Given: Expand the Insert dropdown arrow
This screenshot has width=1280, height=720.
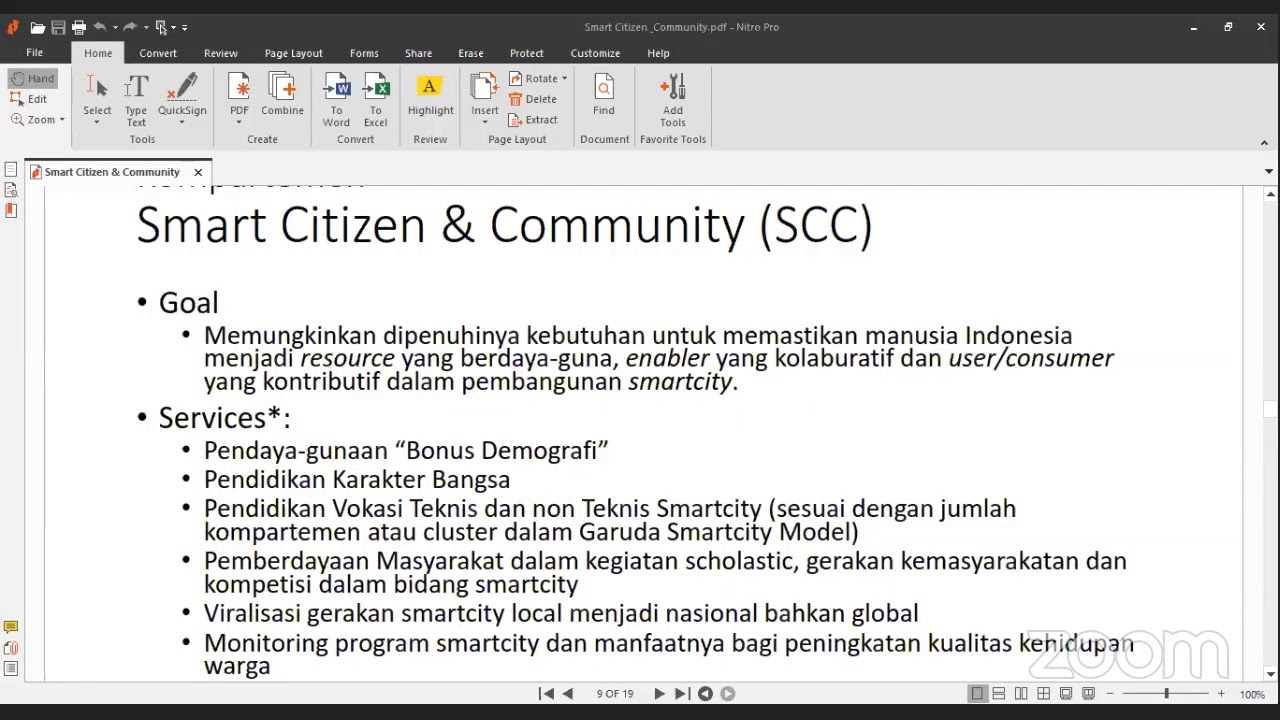Looking at the screenshot, I should [485, 122].
